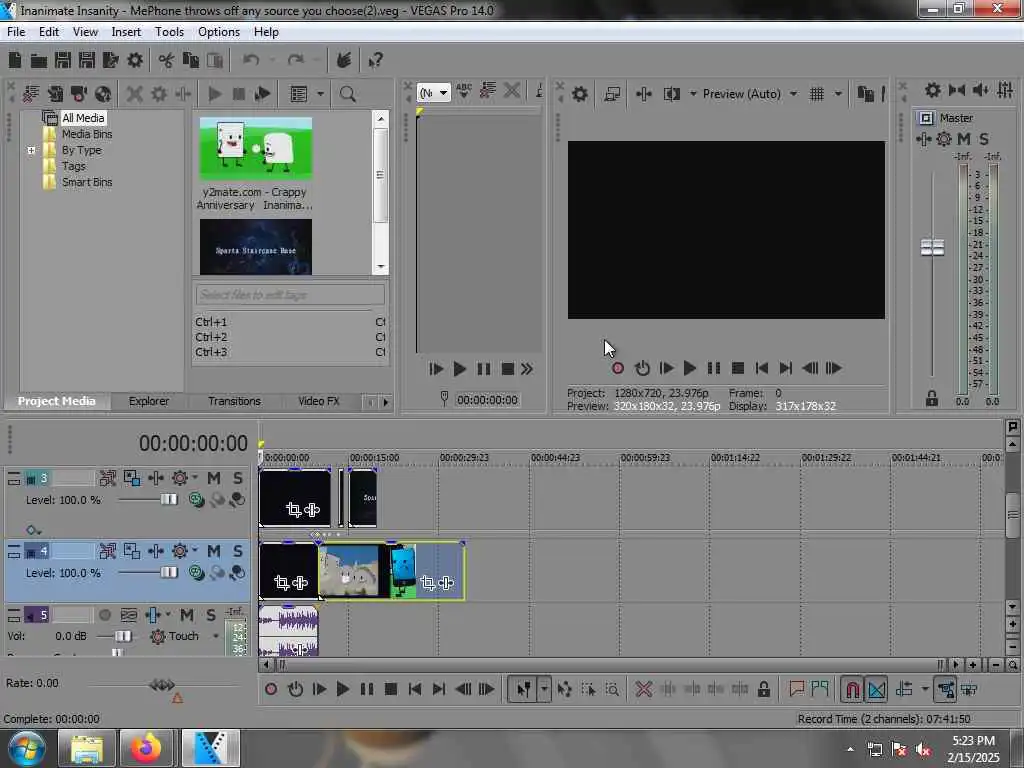
Task: Open the Options menu
Action: (219, 32)
